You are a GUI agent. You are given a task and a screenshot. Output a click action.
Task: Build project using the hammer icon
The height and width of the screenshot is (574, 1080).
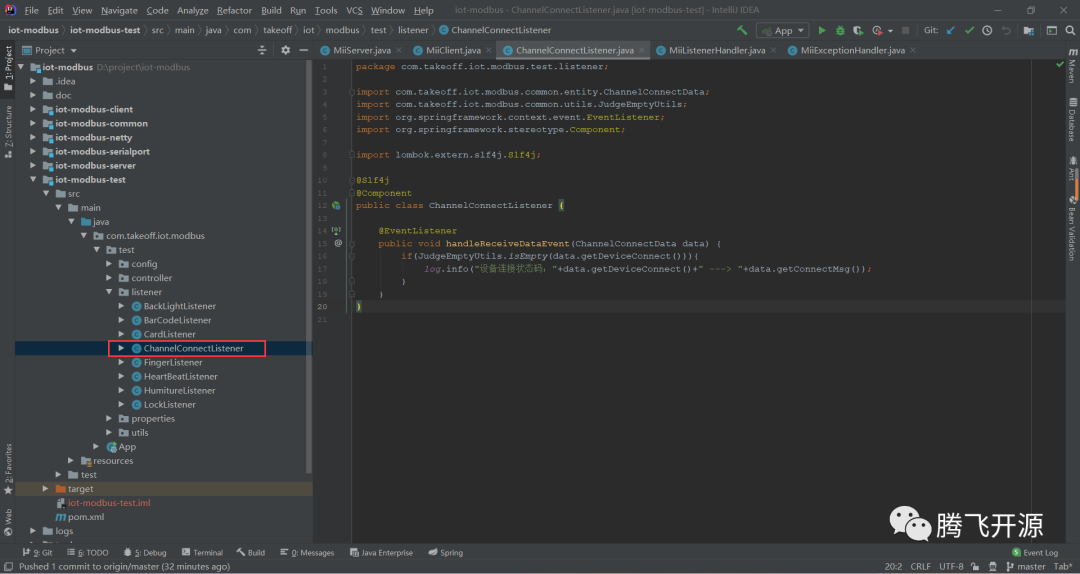(x=742, y=30)
